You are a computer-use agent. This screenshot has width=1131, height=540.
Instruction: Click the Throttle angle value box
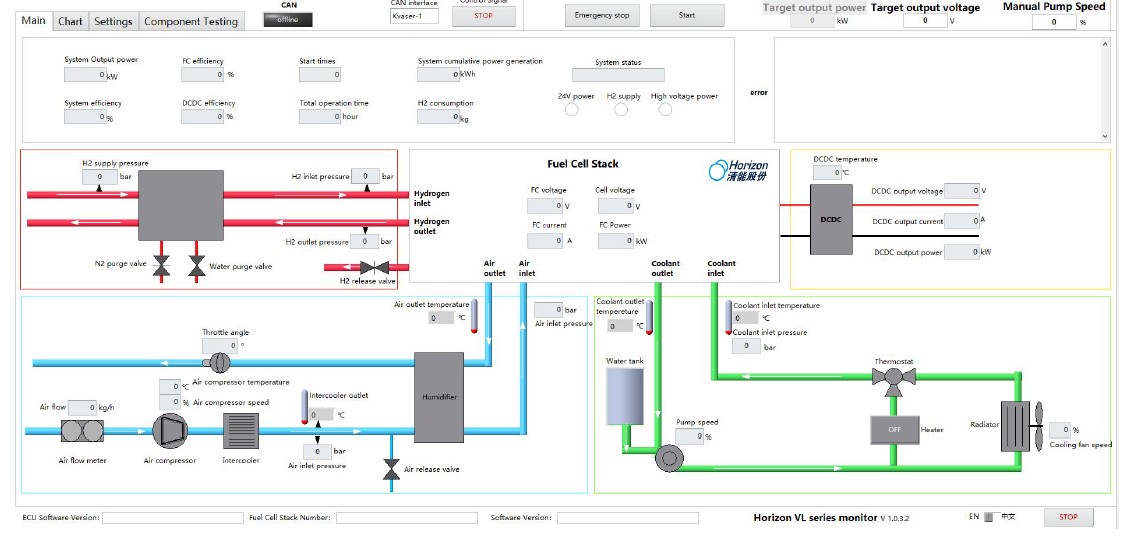[219, 345]
